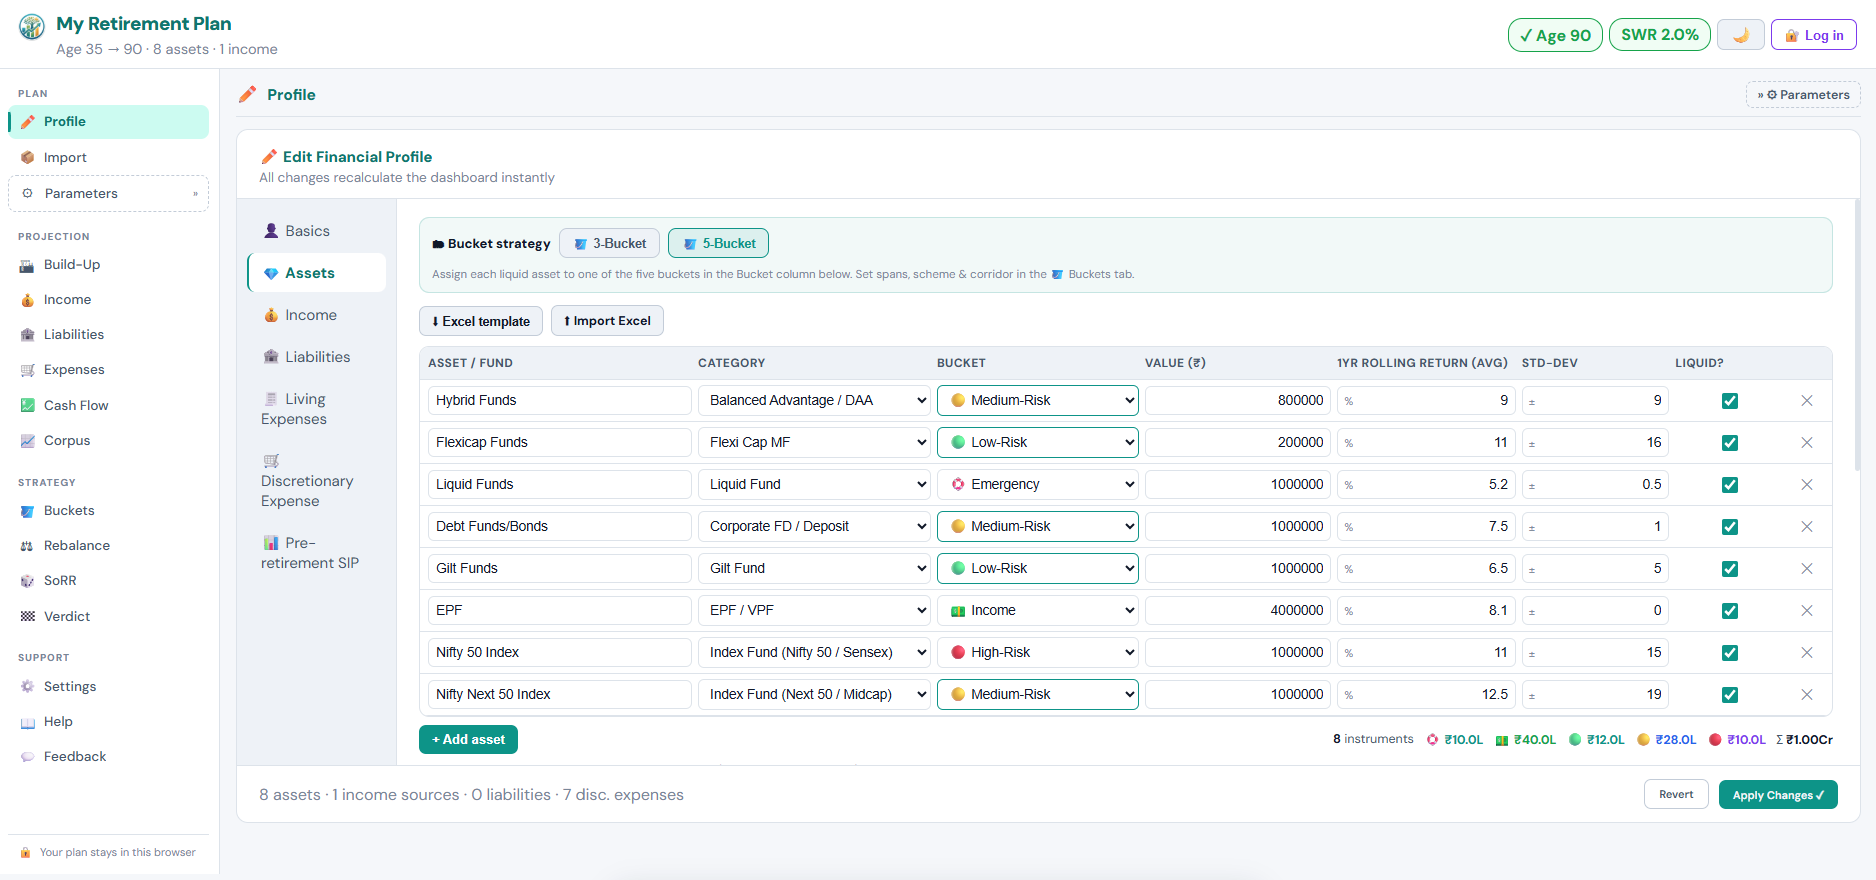
Task: Delete the Debt Funds/Bonds row with X
Action: pyautogui.click(x=1807, y=526)
